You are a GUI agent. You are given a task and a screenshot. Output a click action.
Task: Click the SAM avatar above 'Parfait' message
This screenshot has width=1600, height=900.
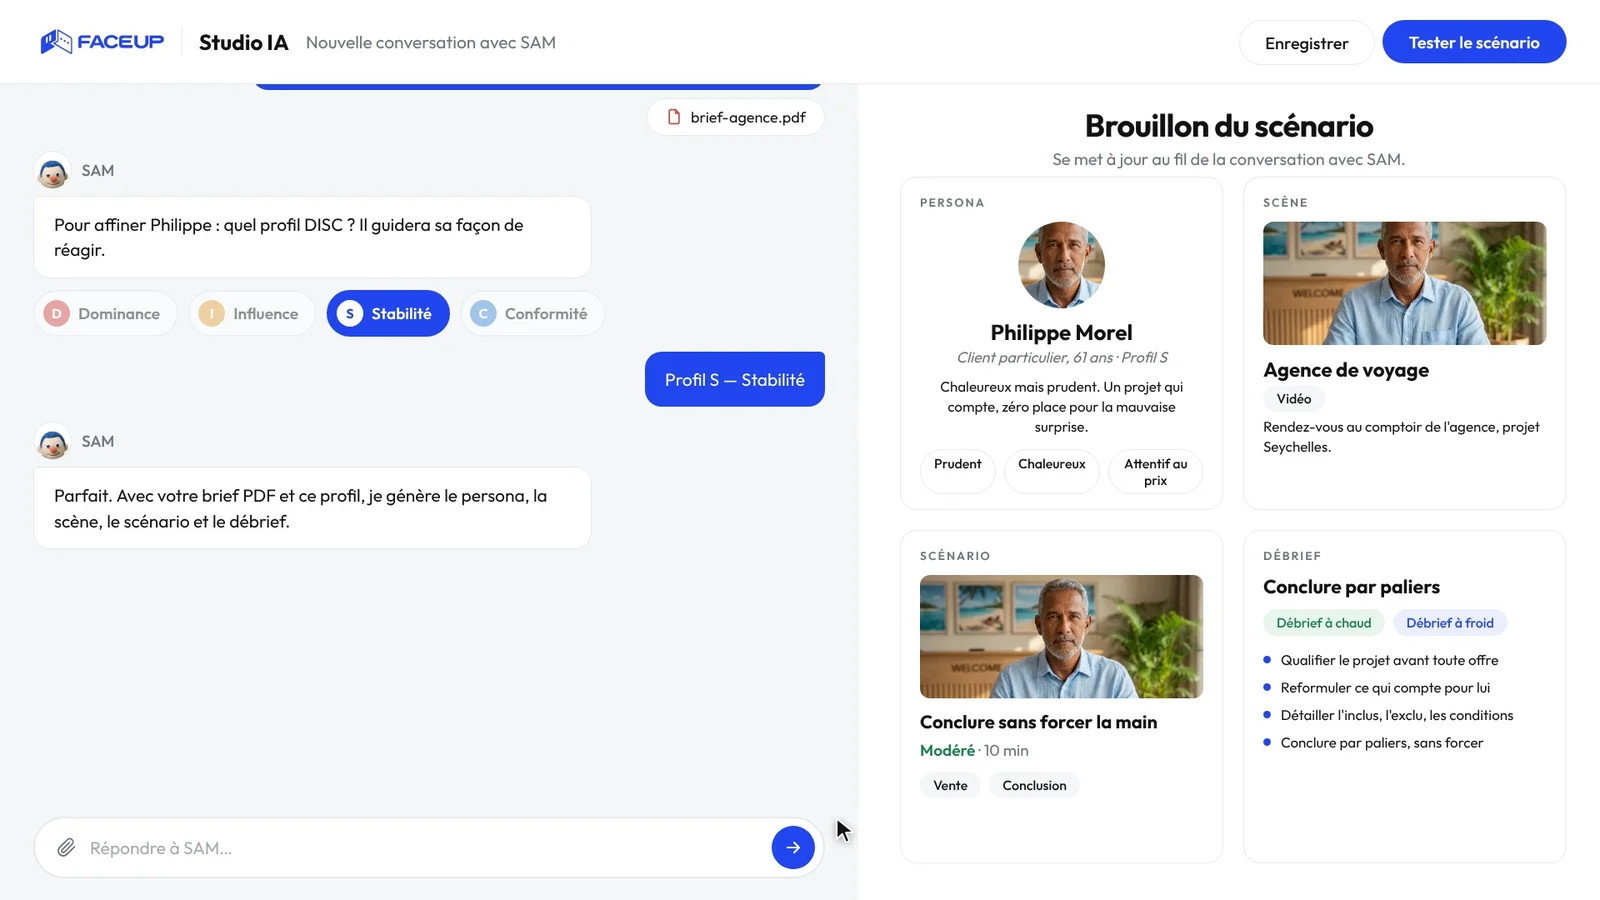click(x=53, y=442)
